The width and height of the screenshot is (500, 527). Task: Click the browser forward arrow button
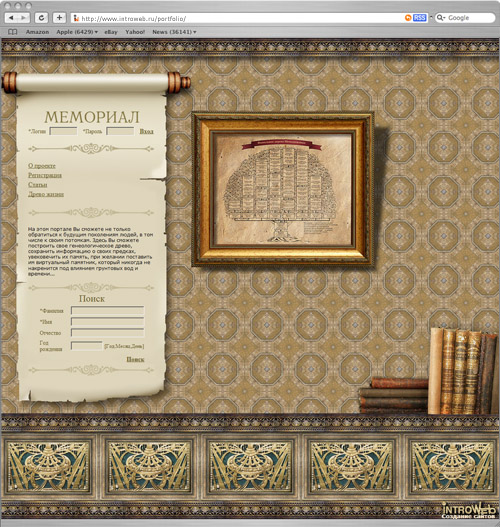tap(24, 18)
